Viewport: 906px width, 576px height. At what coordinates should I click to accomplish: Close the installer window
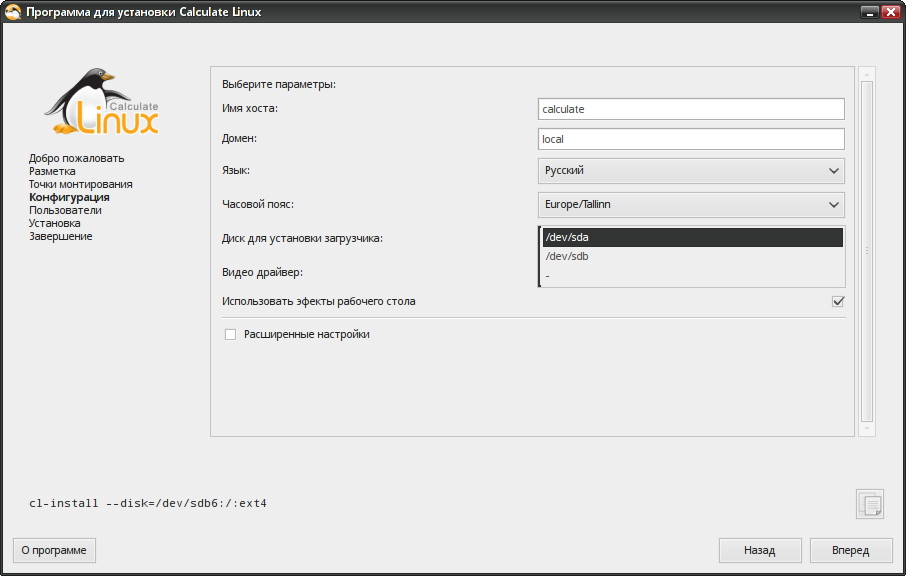890,12
